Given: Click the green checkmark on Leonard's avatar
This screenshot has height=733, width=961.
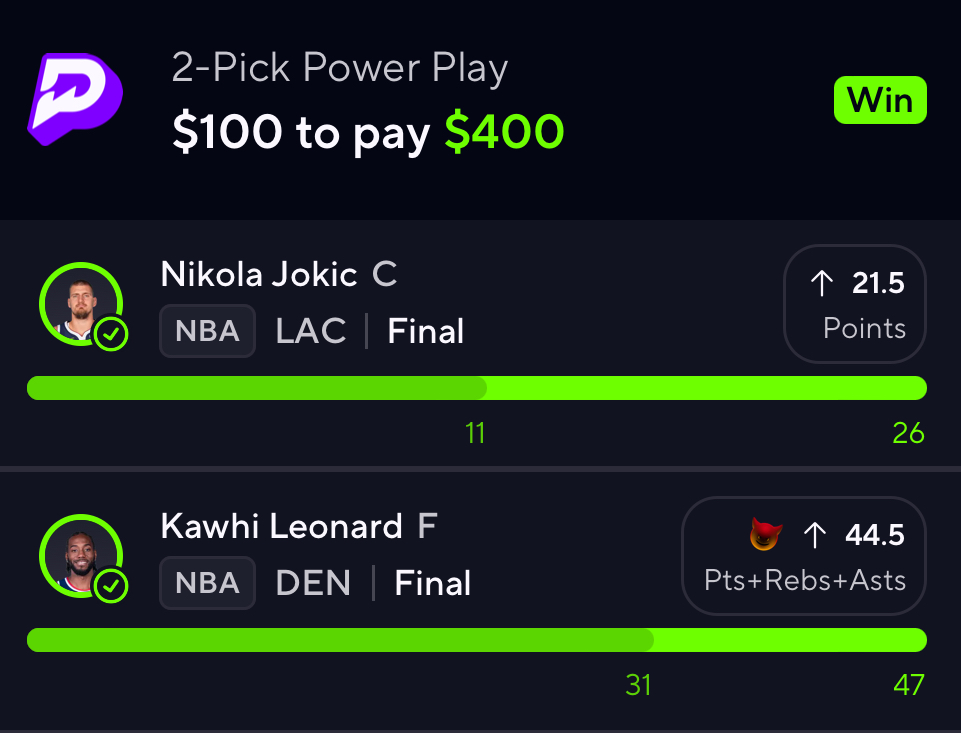Looking at the screenshot, I should 112,587.
